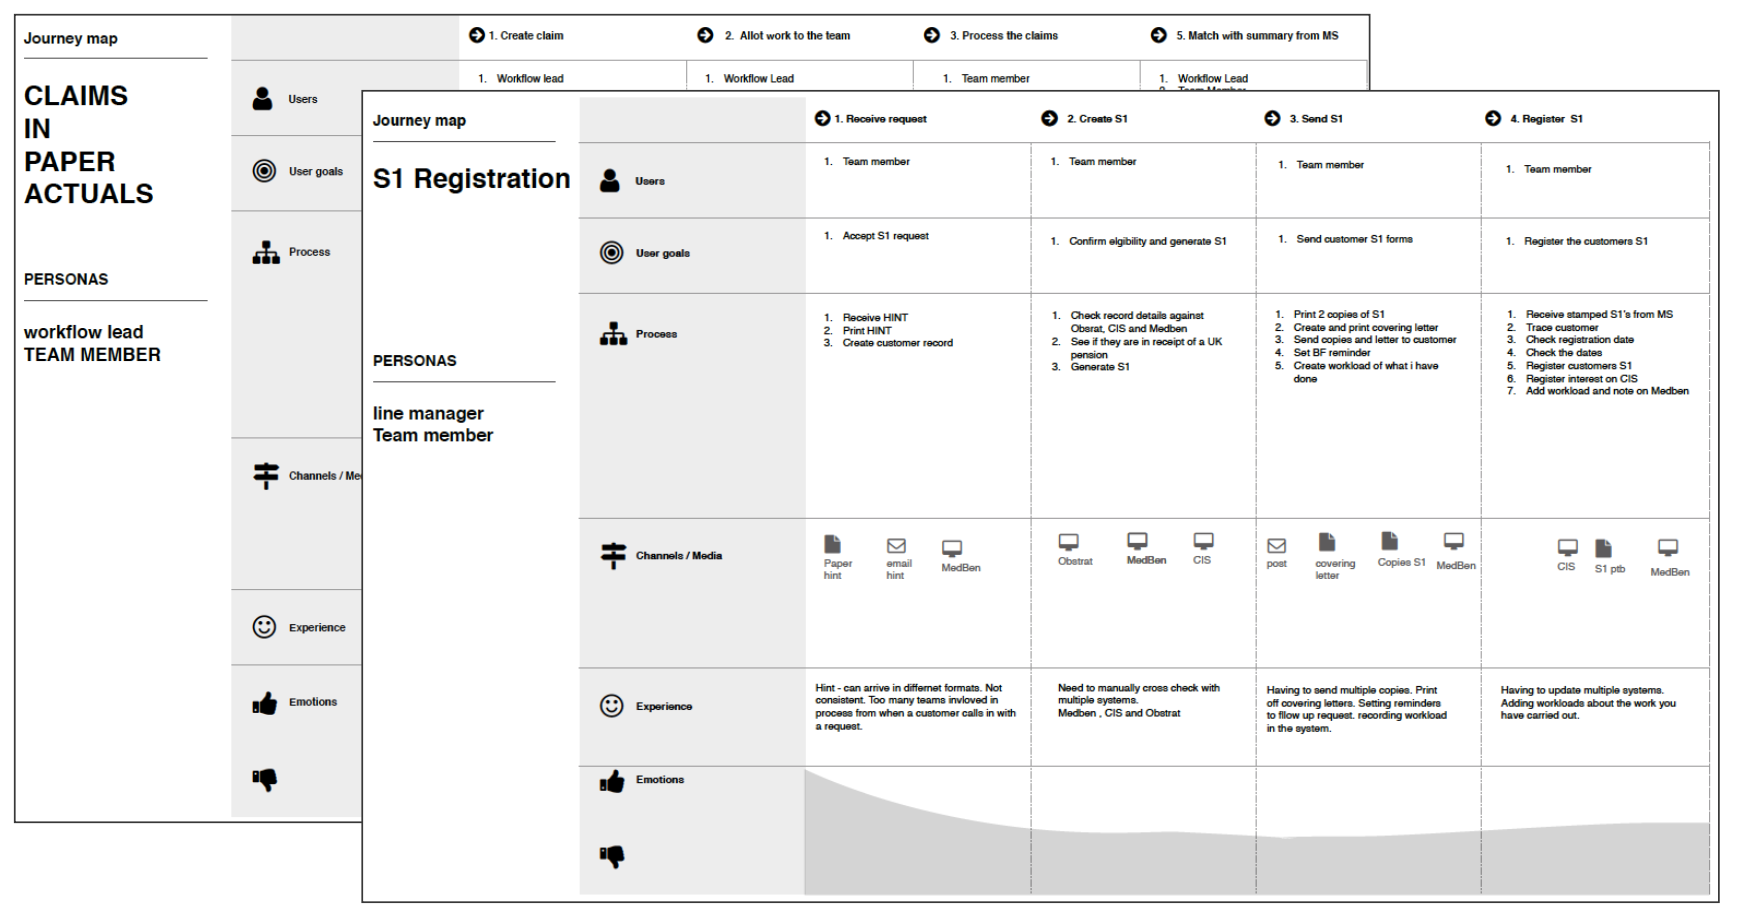Click the 'Create customer record' process step

click(x=897, y=343)
